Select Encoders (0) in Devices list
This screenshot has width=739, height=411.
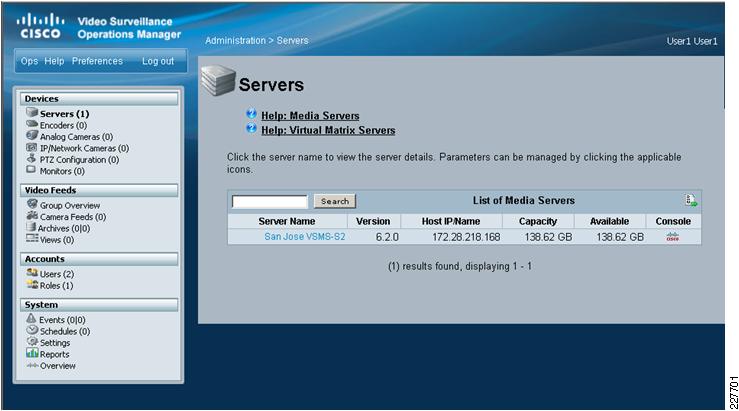click(x=63, y=125)
